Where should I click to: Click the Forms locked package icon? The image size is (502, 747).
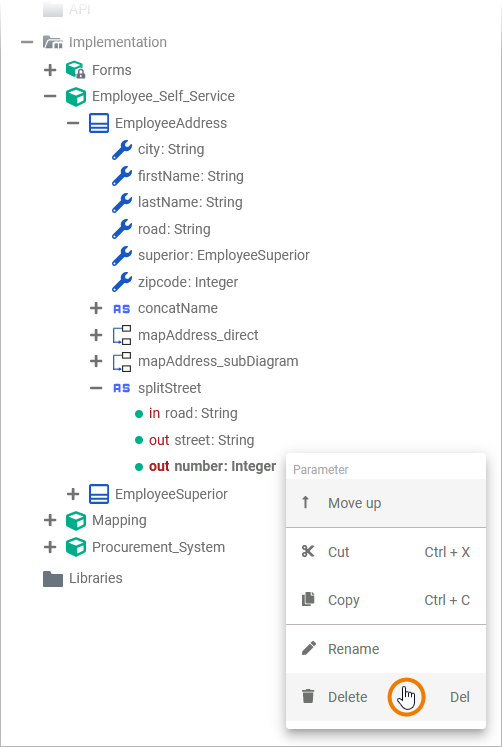75,70
